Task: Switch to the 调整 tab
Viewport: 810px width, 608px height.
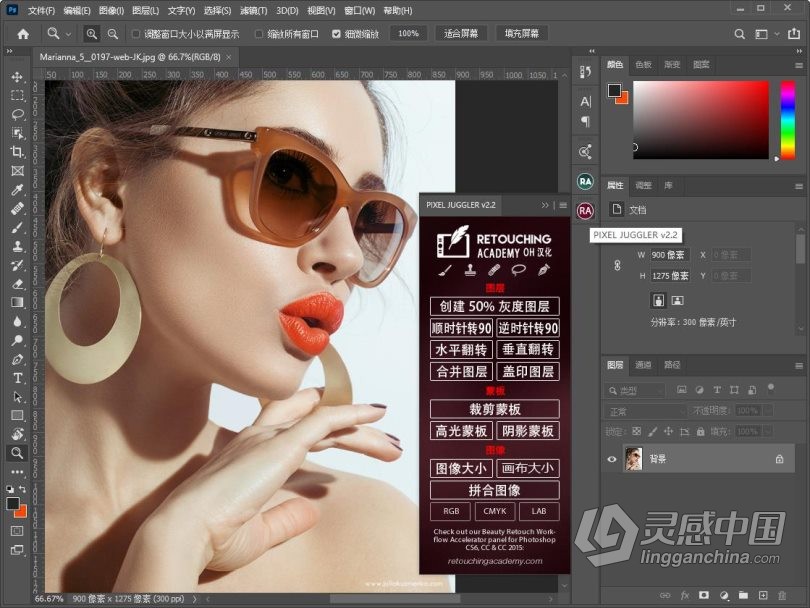Action: [643, 185]
